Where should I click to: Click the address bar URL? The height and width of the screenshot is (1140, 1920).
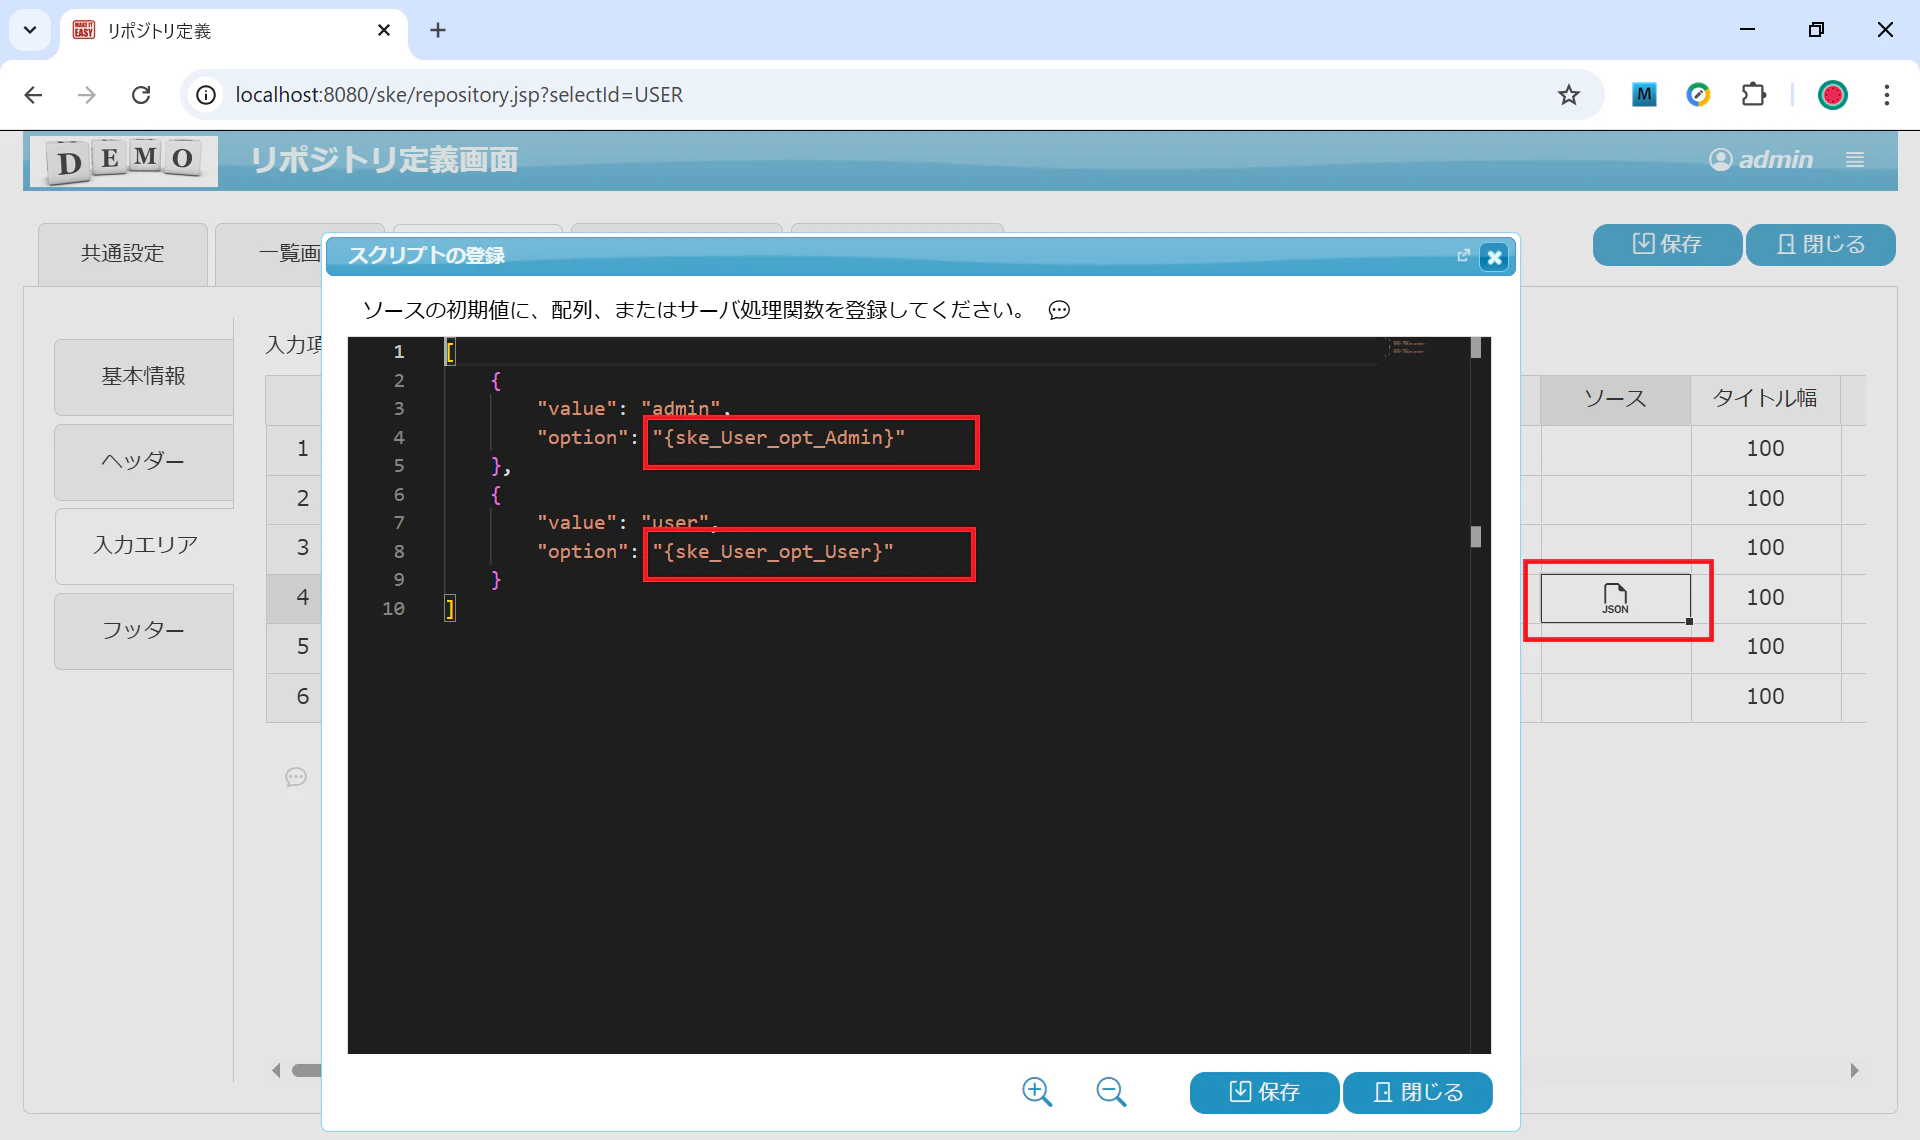point(459,95)
